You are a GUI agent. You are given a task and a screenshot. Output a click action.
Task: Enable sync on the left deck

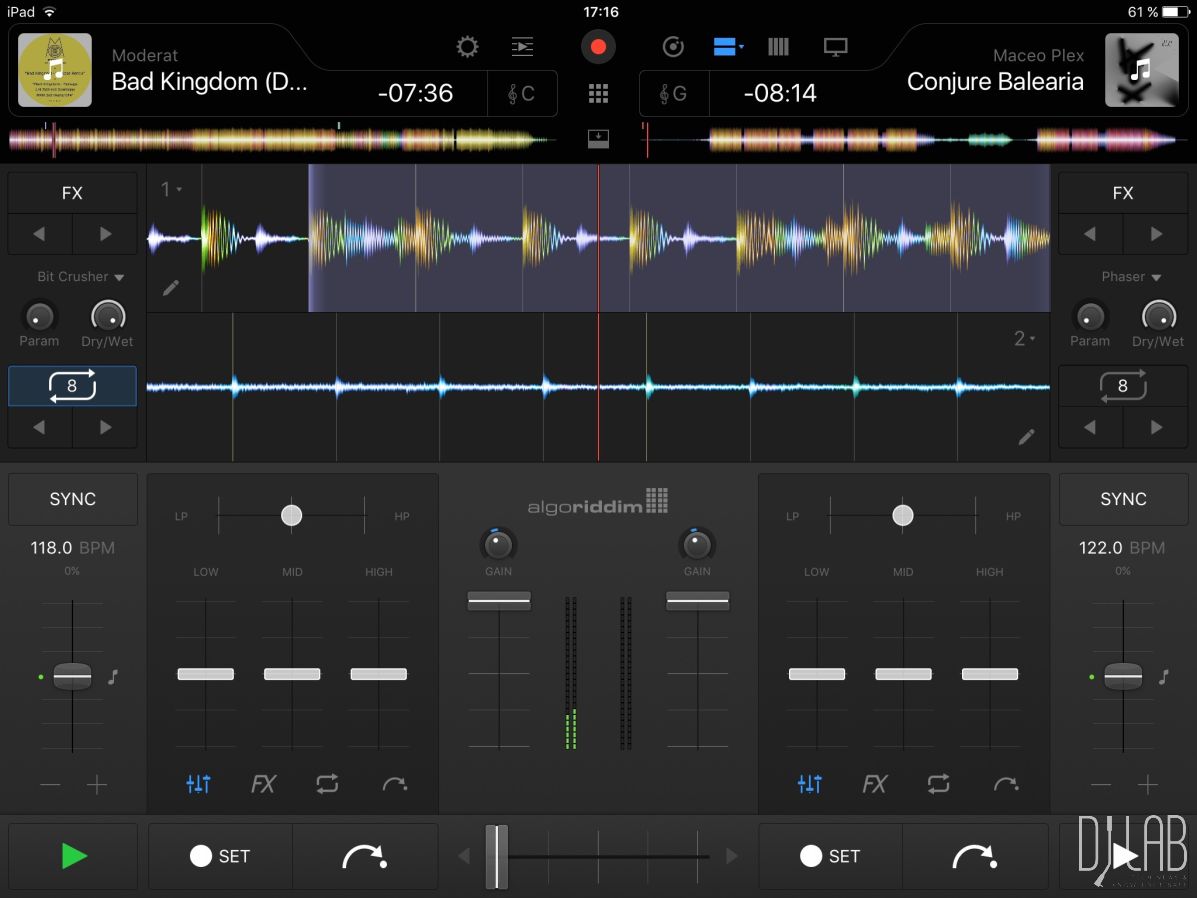tap(71, 499)
